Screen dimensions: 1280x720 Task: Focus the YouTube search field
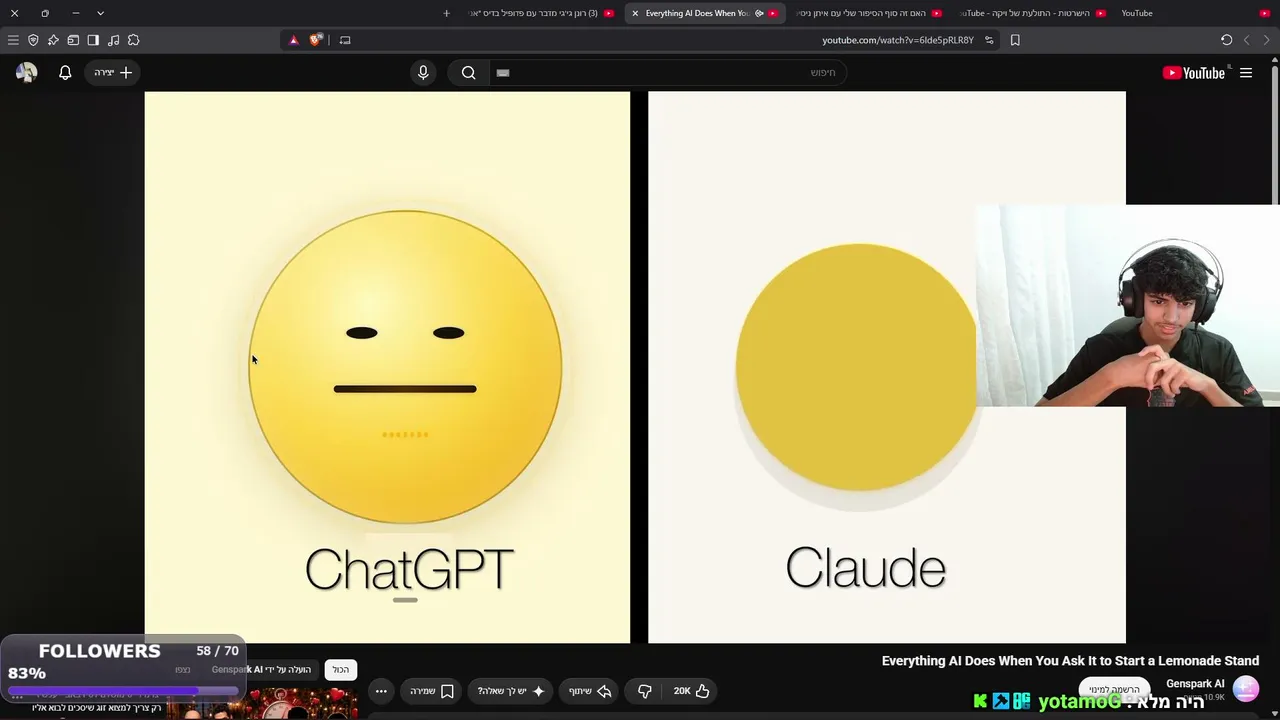[668, 73]
